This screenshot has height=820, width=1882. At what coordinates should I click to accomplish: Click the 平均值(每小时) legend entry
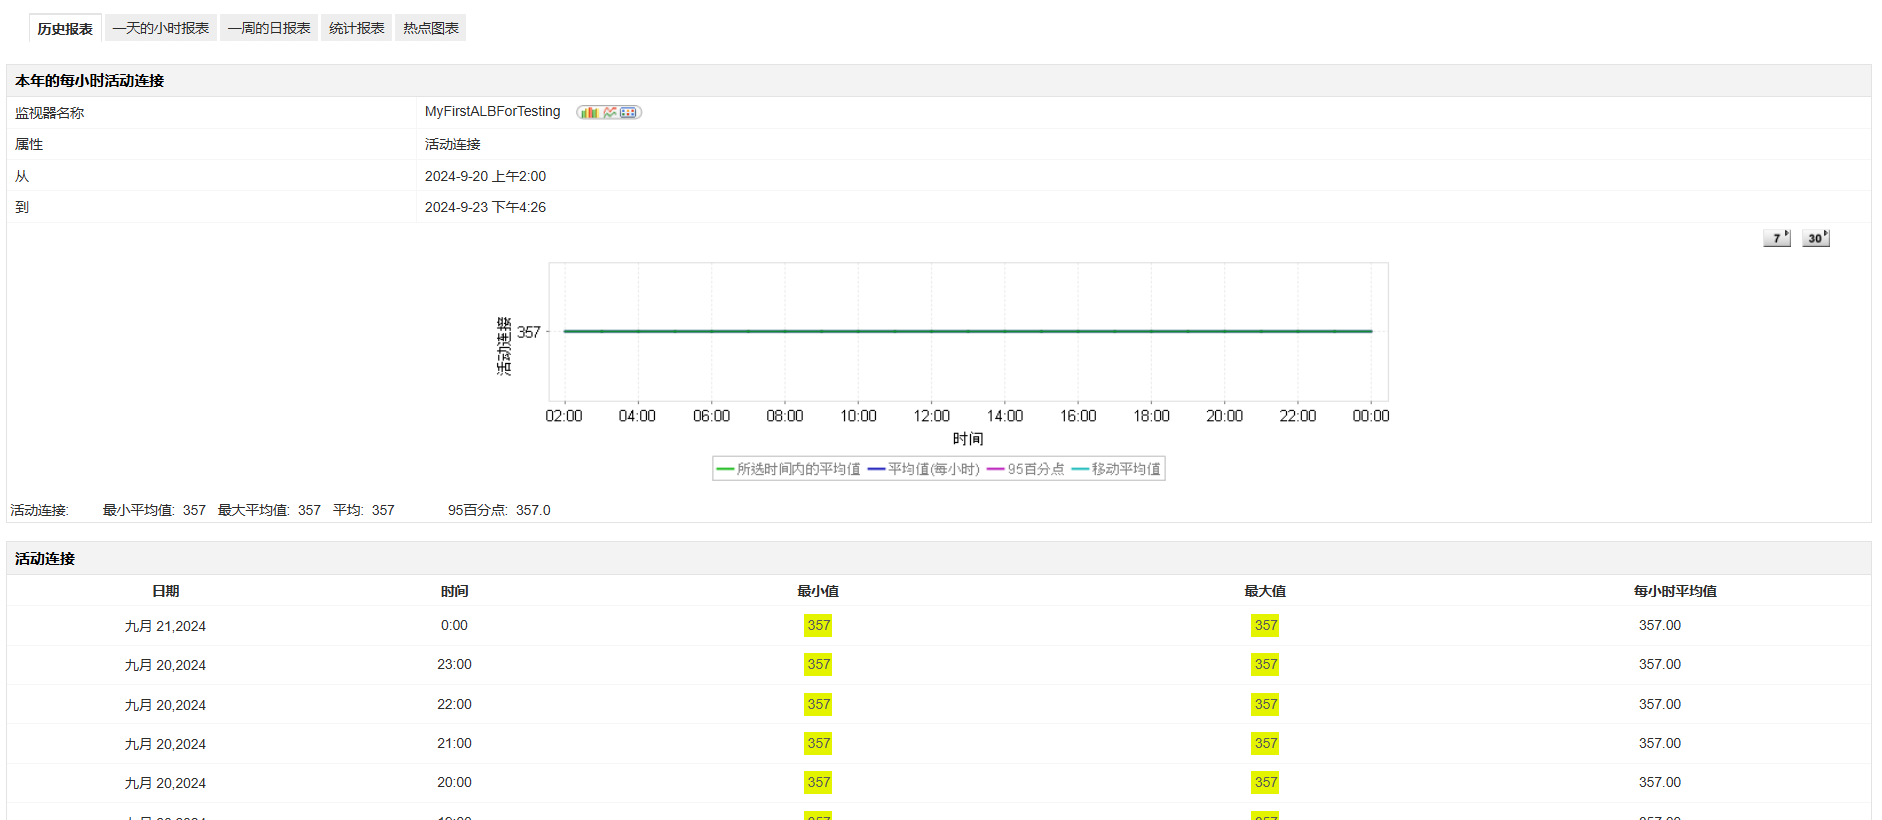(924, 469)
